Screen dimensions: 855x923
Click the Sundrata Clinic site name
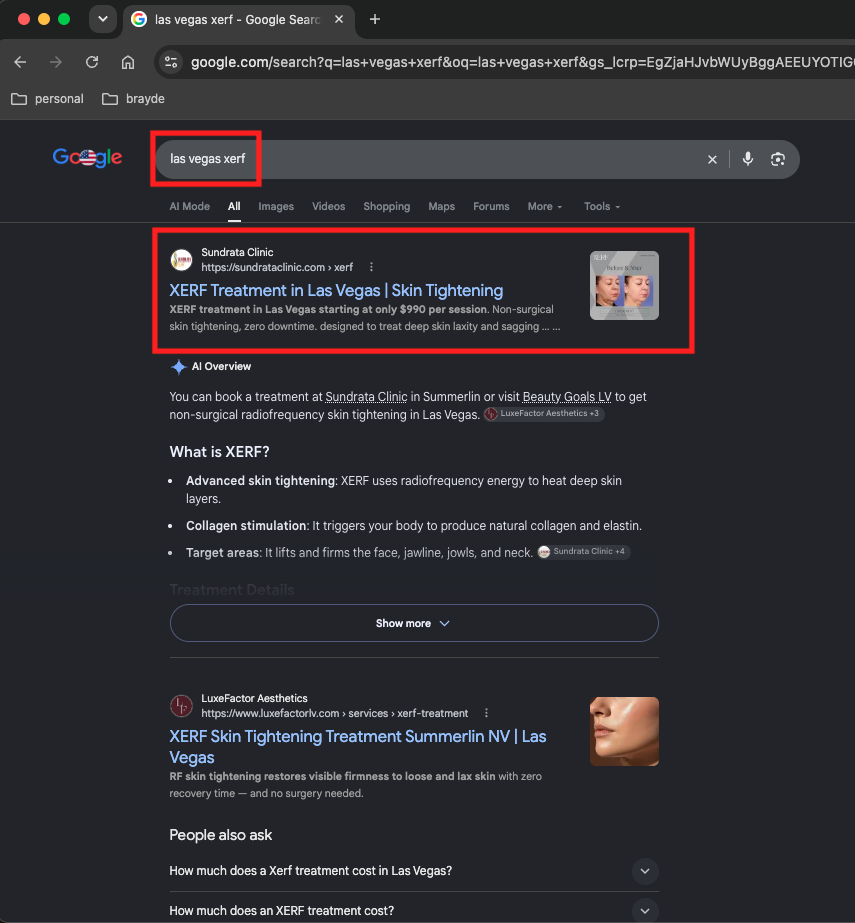tap(237, 253)
